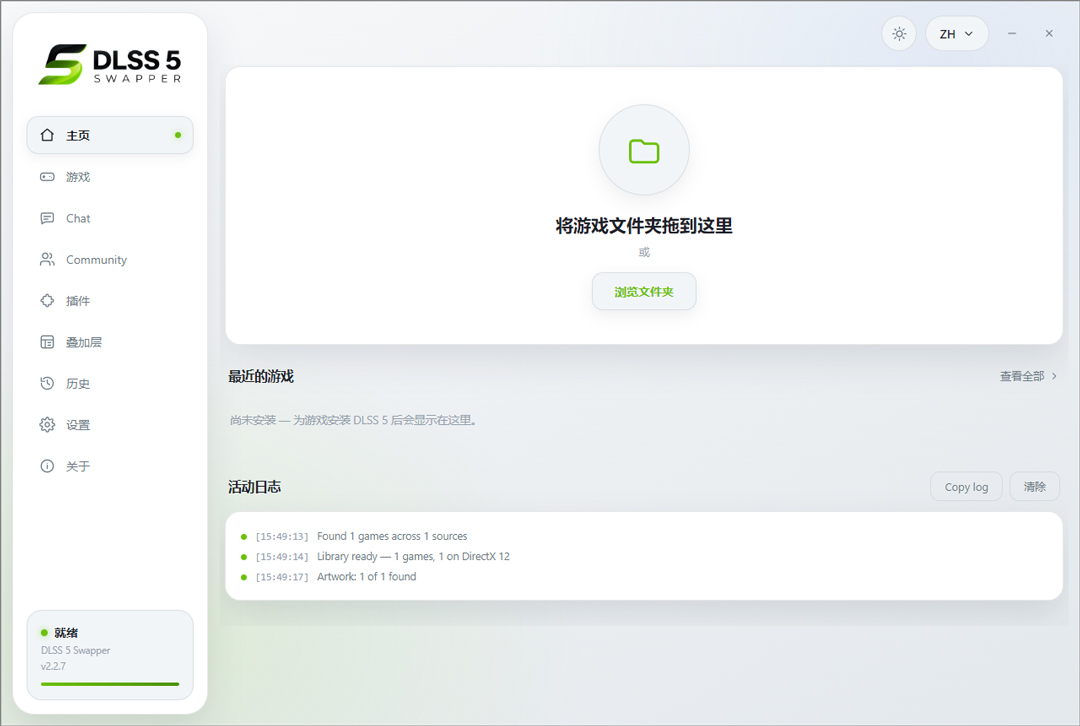Click the 设置 gear icon
Viewport: 1080px width, 726px height.
[47, 425]
